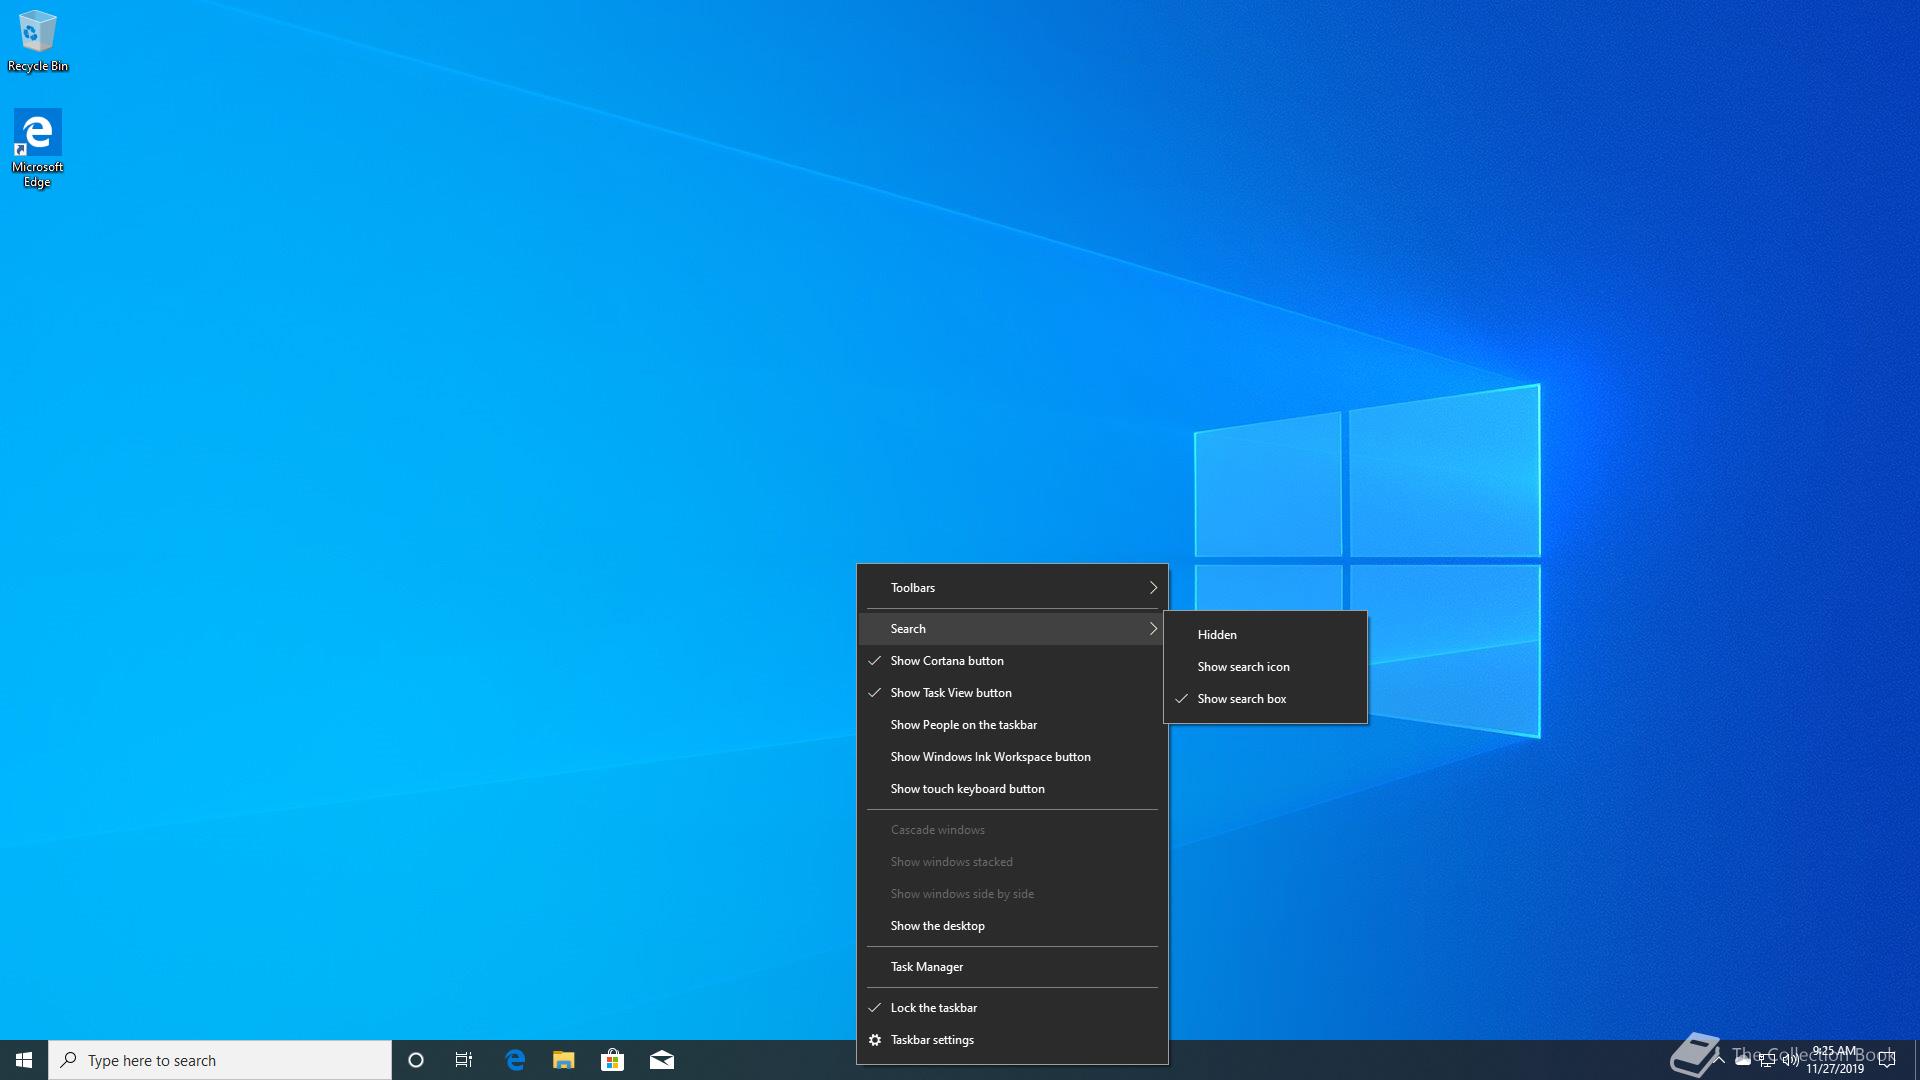
Task: Toggle Lock the taskbar option
Action: pyautogui.click(x=933, y=1008)
